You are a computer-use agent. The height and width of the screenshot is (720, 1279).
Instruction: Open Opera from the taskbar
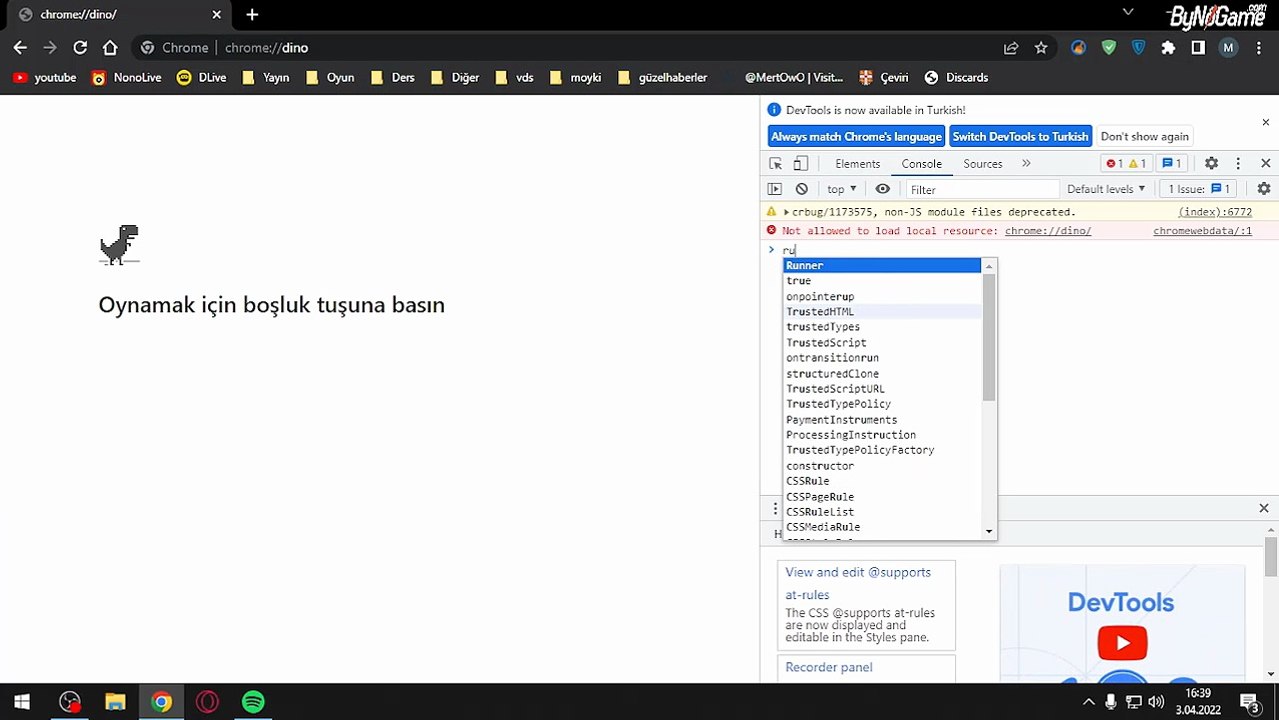207,702
